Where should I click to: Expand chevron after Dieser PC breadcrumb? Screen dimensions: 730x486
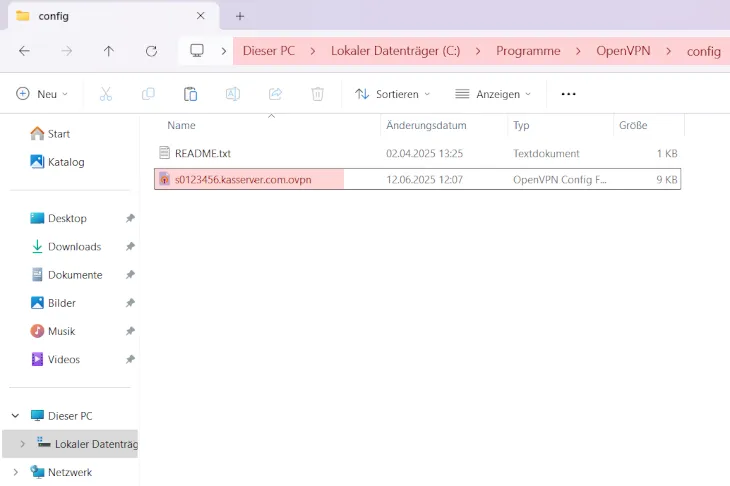tap(313, 51)
